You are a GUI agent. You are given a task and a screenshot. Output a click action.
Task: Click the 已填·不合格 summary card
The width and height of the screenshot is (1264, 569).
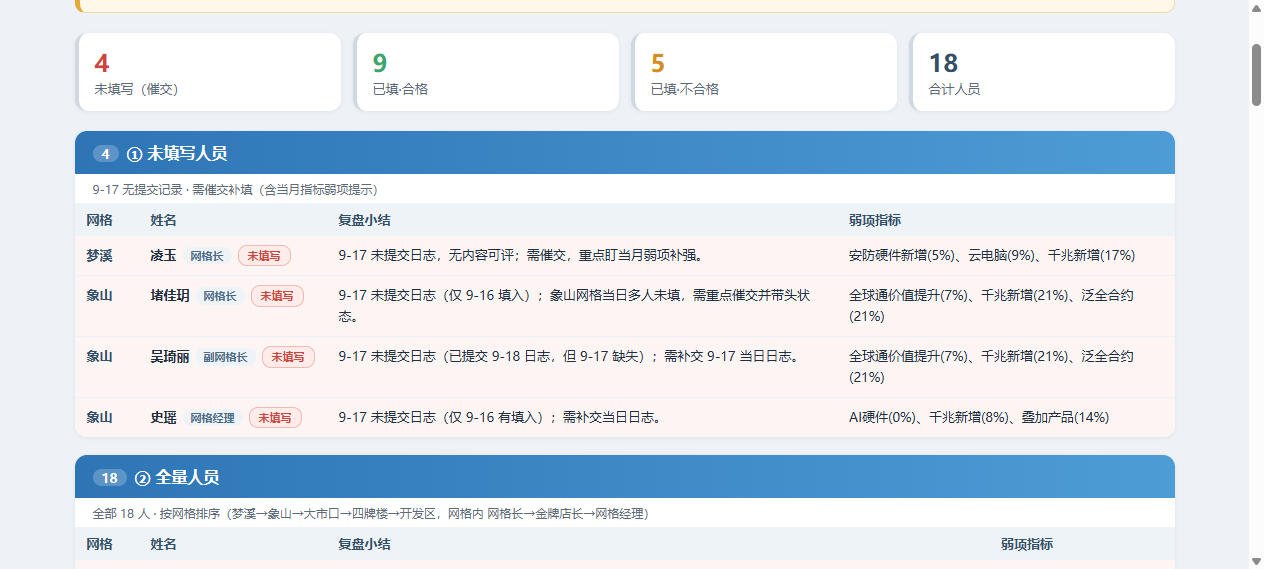pyautogui.click(x=764, y=72)
